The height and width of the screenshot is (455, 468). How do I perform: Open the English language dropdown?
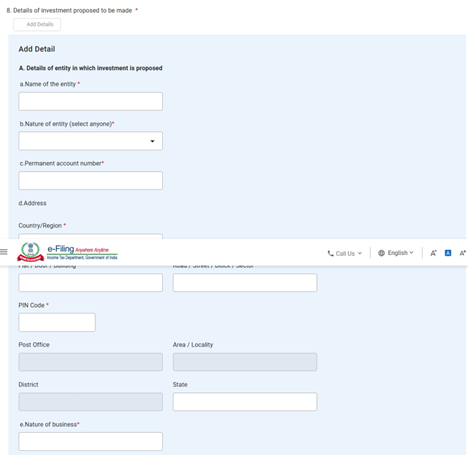click(396, 253)
